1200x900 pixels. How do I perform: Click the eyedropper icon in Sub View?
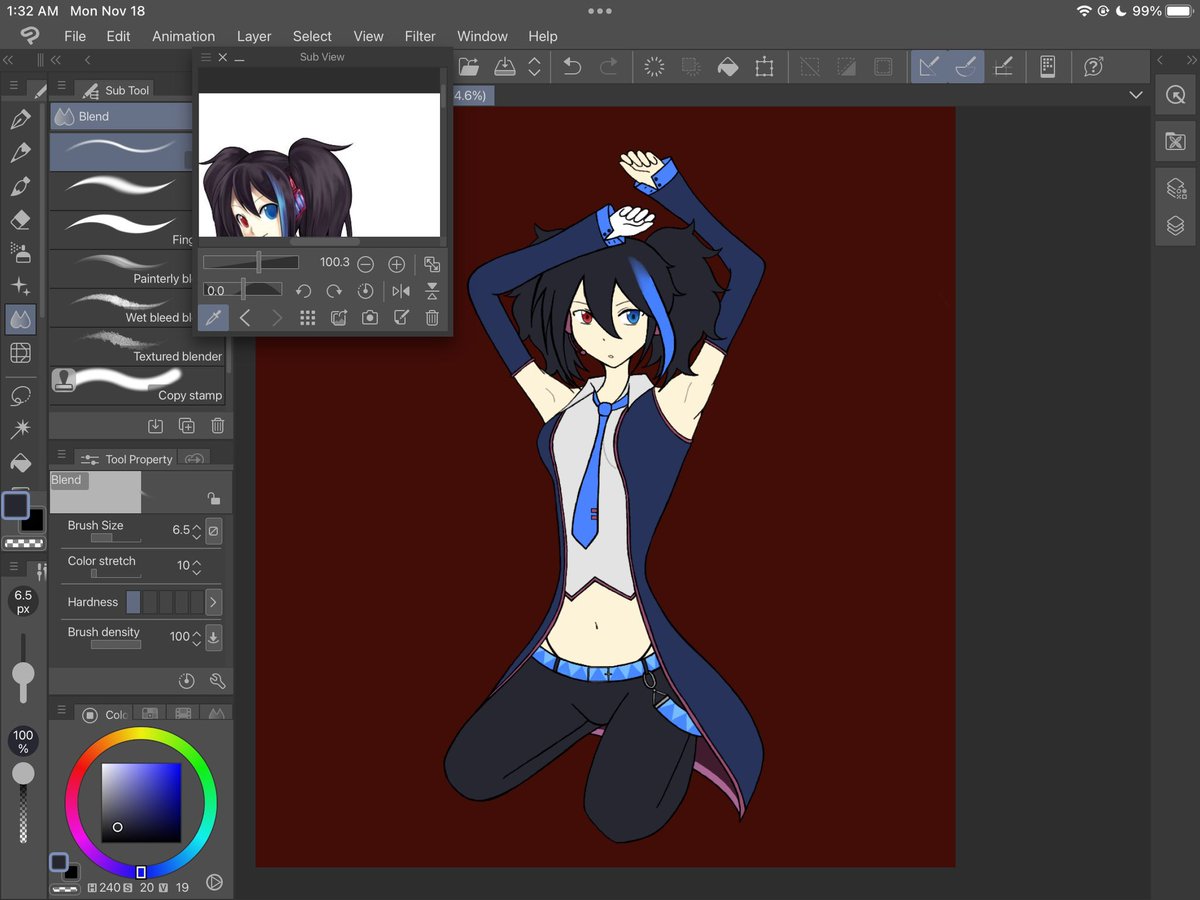tap(213, 318)
